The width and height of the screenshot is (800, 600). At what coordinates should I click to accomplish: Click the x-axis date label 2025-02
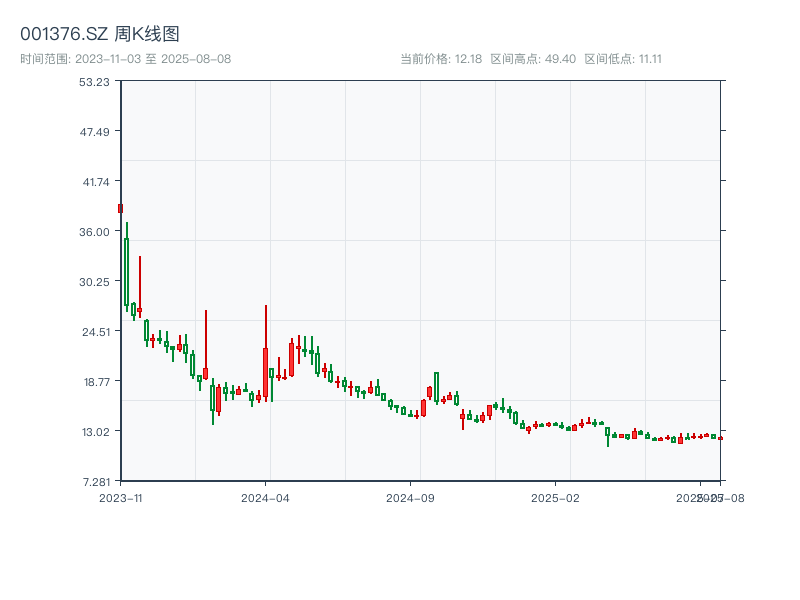(555, 498)
